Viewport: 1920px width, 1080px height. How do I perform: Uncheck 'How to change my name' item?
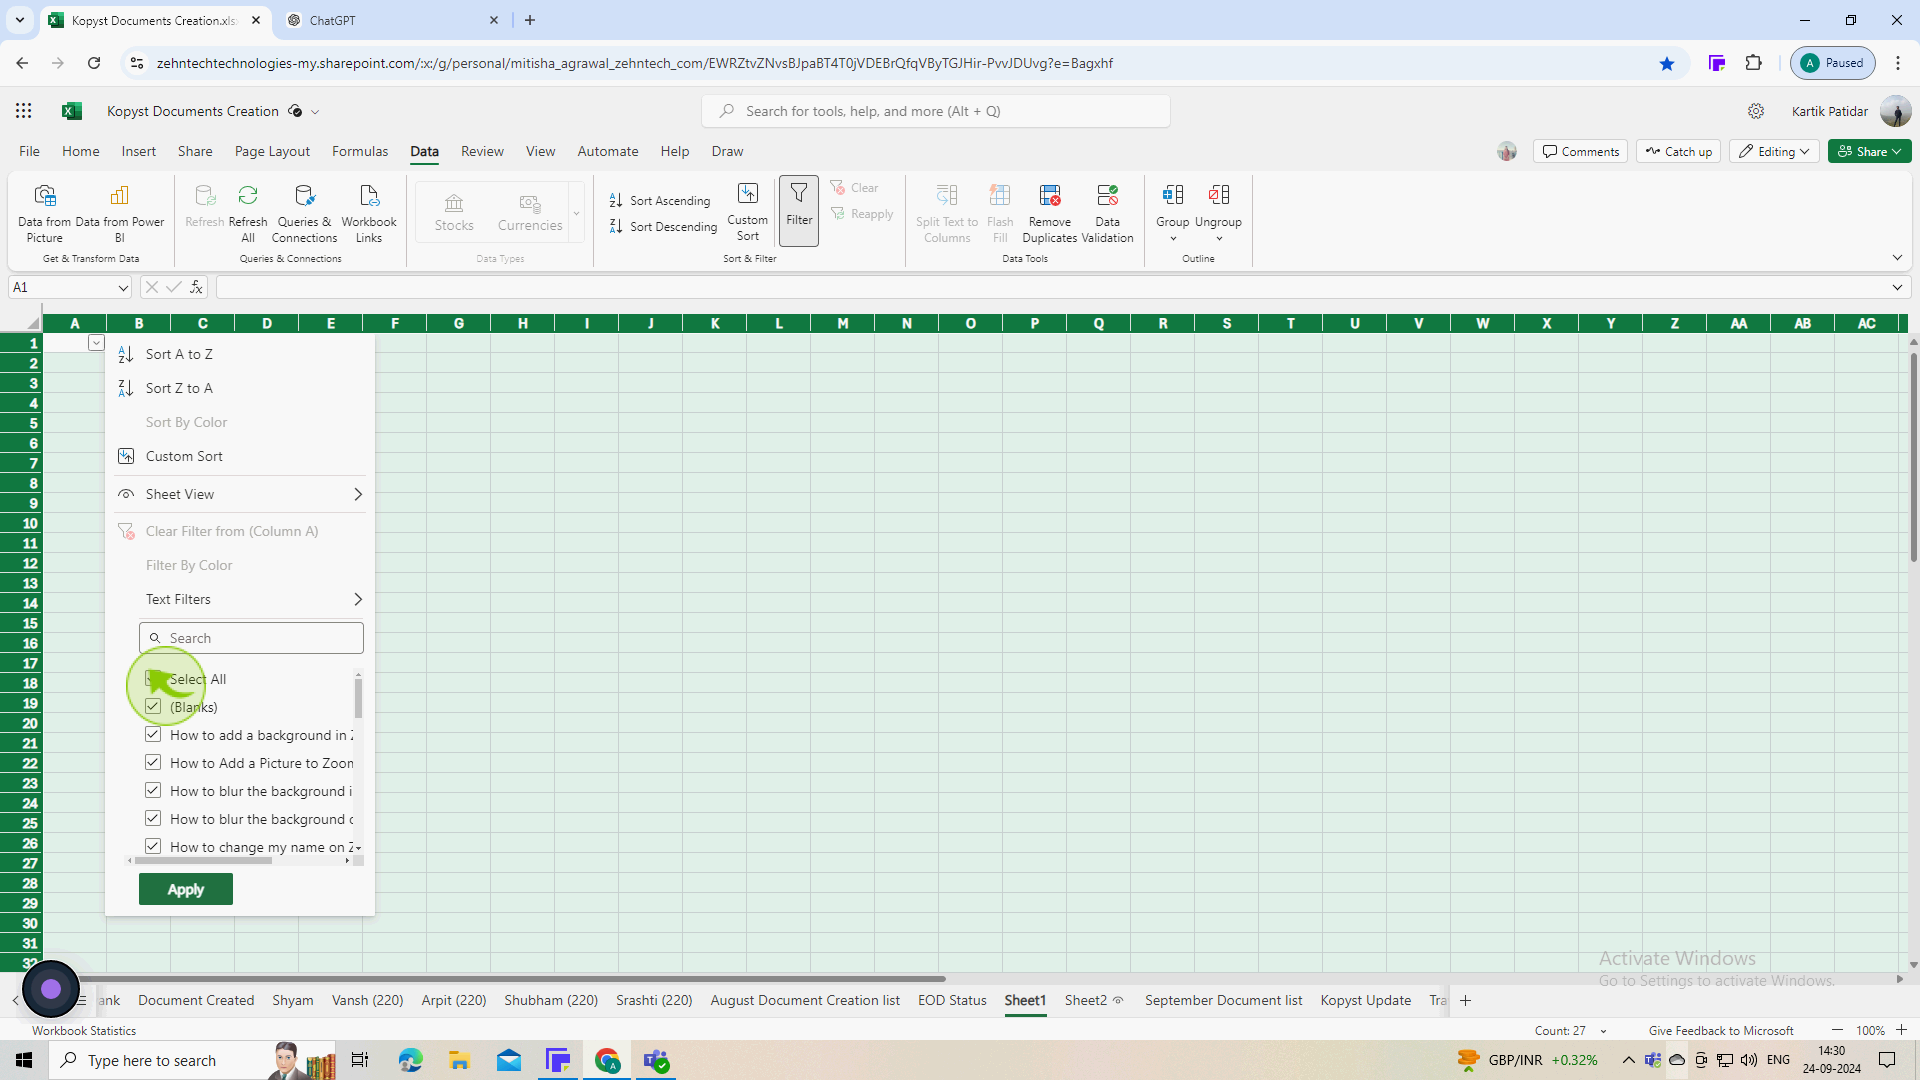pos(153,847)
